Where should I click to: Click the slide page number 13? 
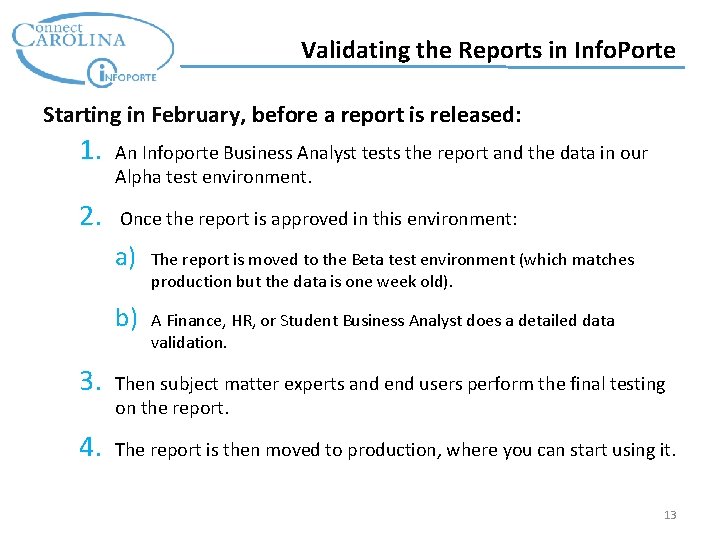(670, 515)
